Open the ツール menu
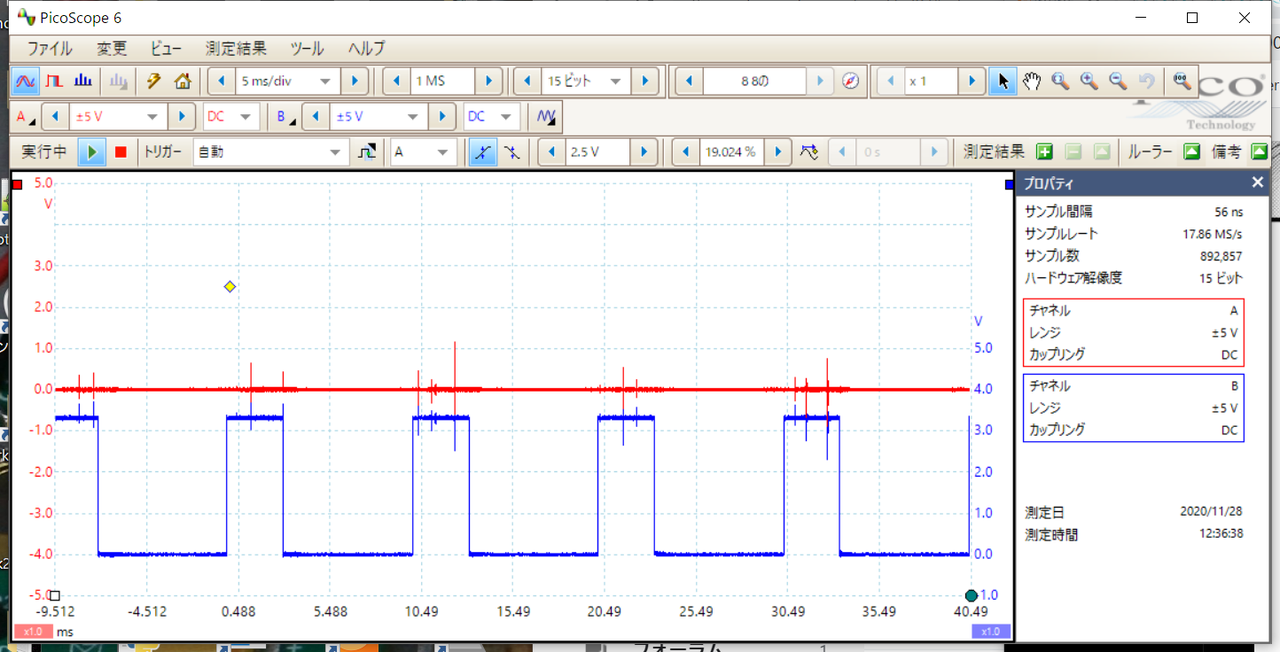The height and width of the screenshot is (652, 1280). (306, 48)
